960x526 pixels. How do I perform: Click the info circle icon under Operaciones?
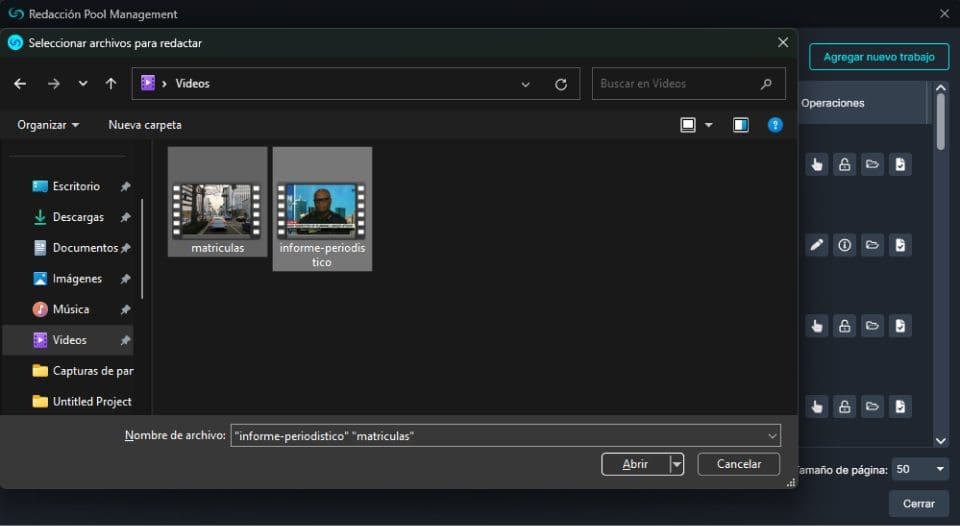pyautogui.click(x=844, y=246)
